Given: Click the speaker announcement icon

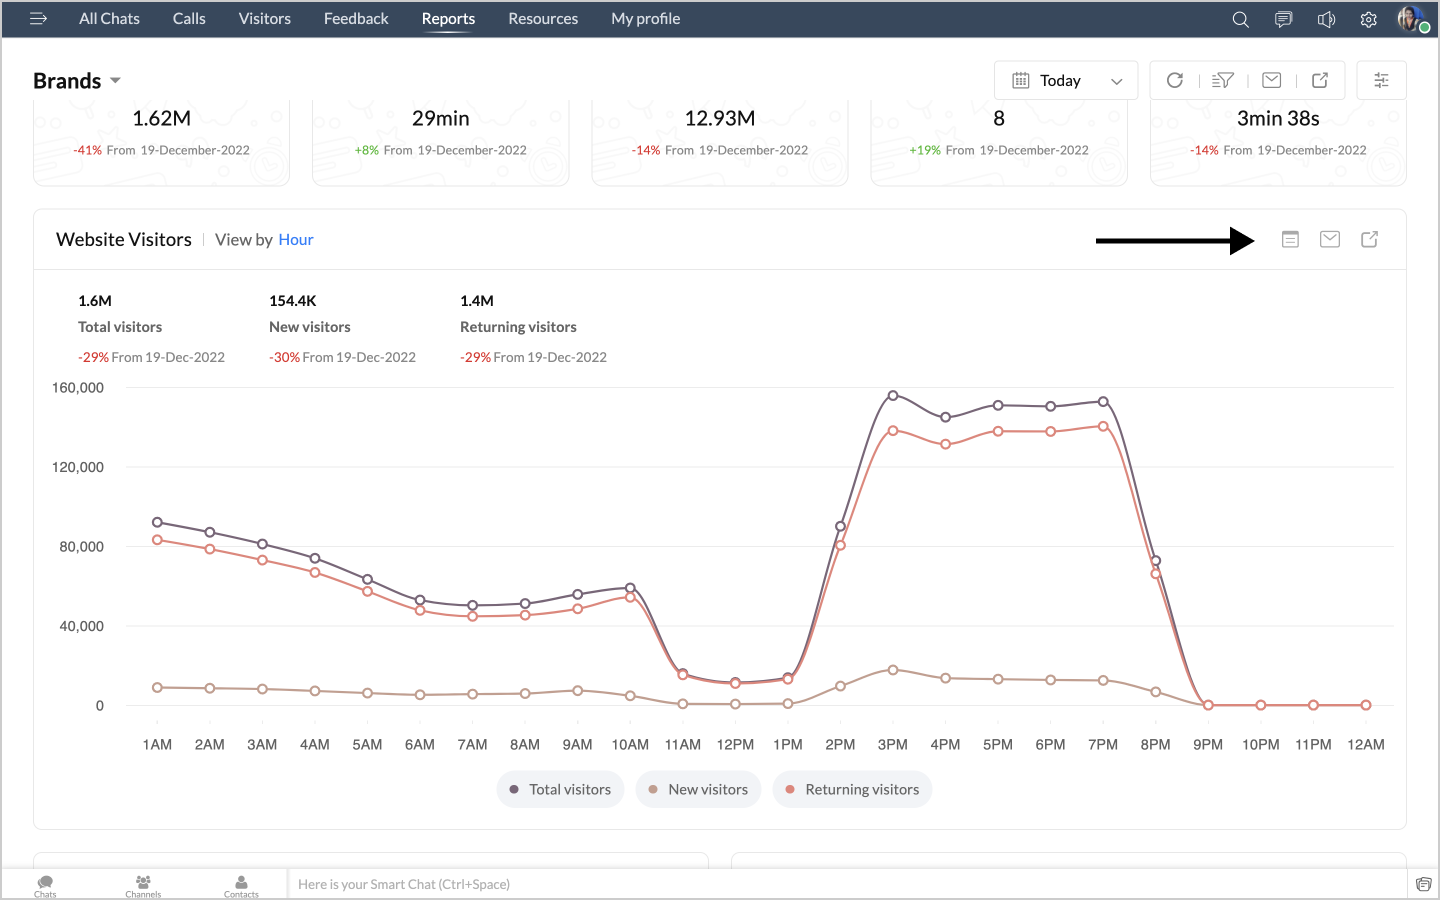Looking at the screenshot, I should [1327, 19].
